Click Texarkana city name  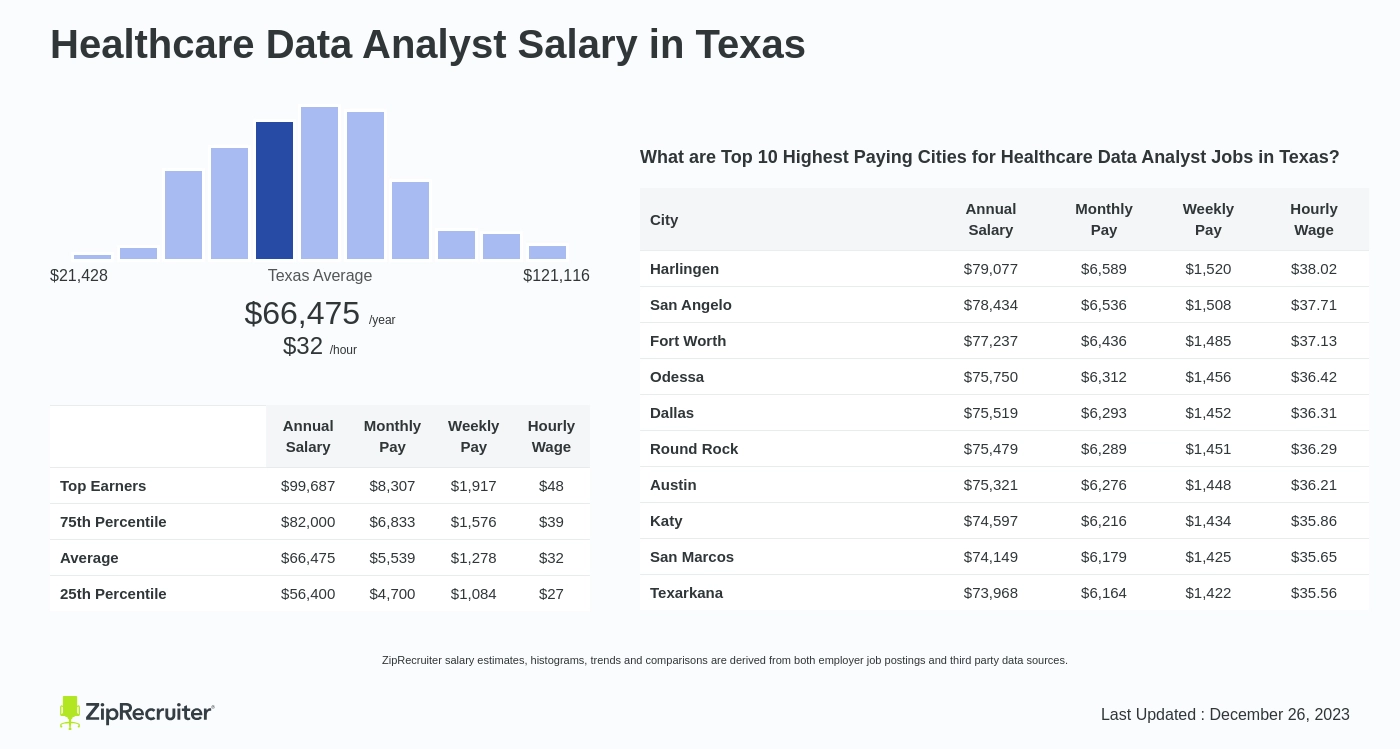pos(686,592)
